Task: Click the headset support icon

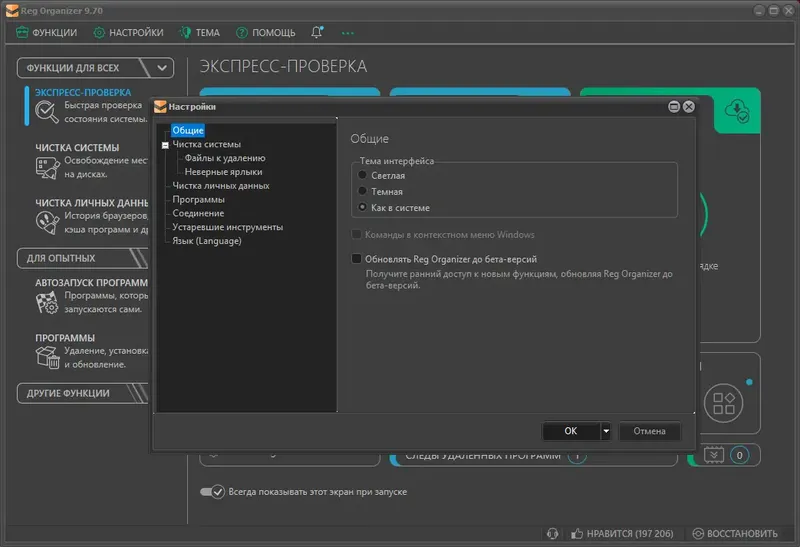Action: click(x=553, y=534)
